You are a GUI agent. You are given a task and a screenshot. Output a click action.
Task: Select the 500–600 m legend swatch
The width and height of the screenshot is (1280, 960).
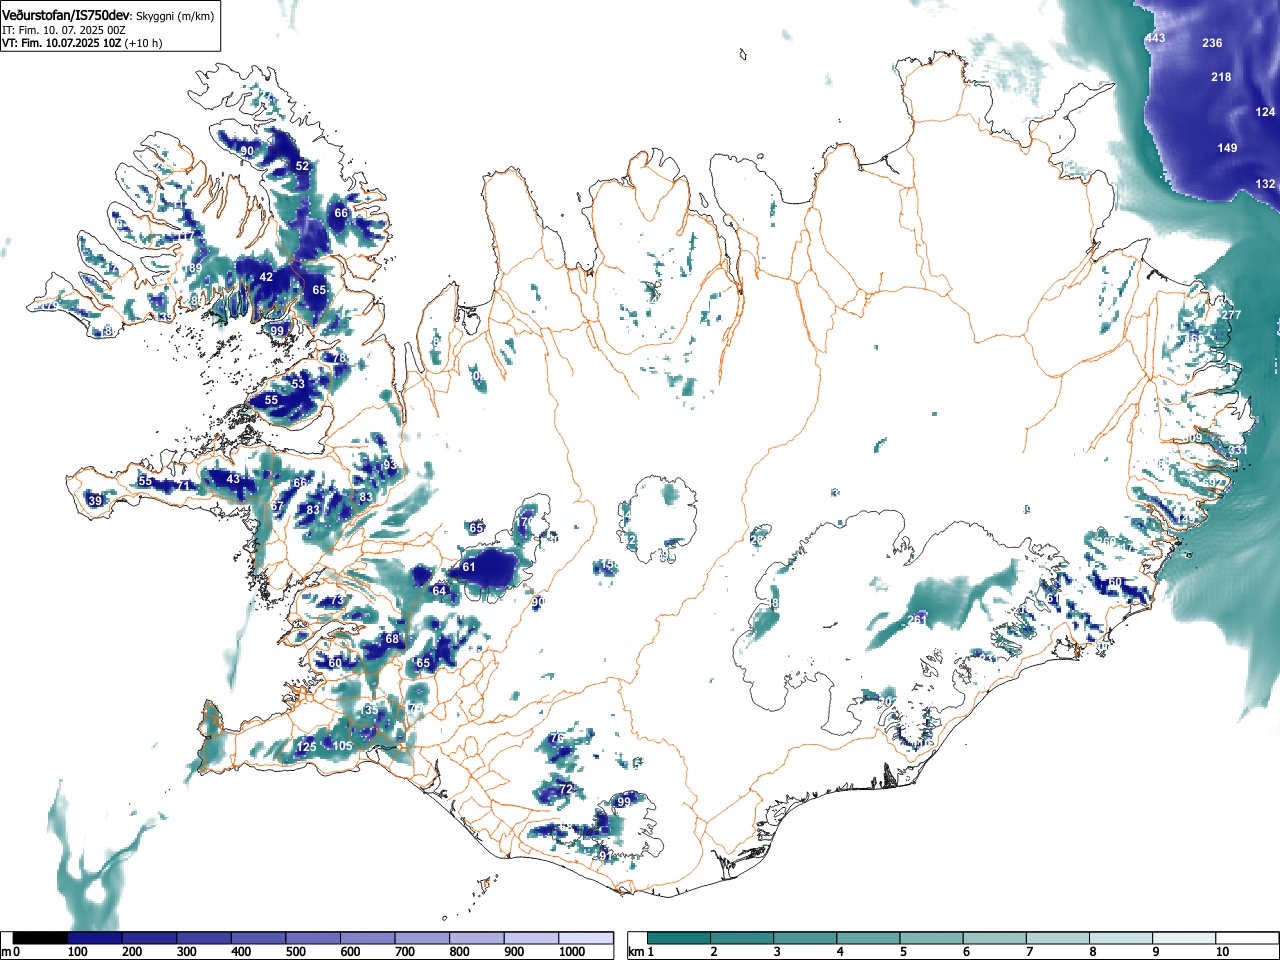(313, 938)
